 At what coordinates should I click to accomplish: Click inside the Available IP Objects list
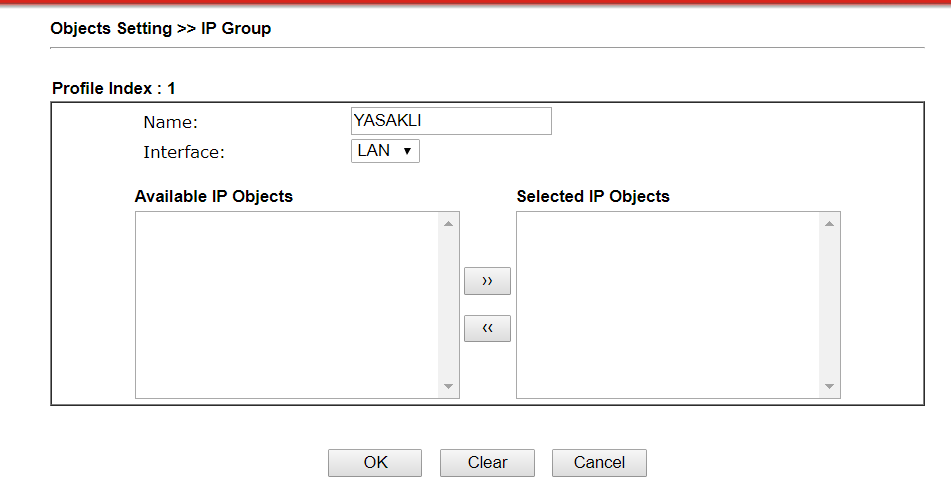tap(287, 304)
